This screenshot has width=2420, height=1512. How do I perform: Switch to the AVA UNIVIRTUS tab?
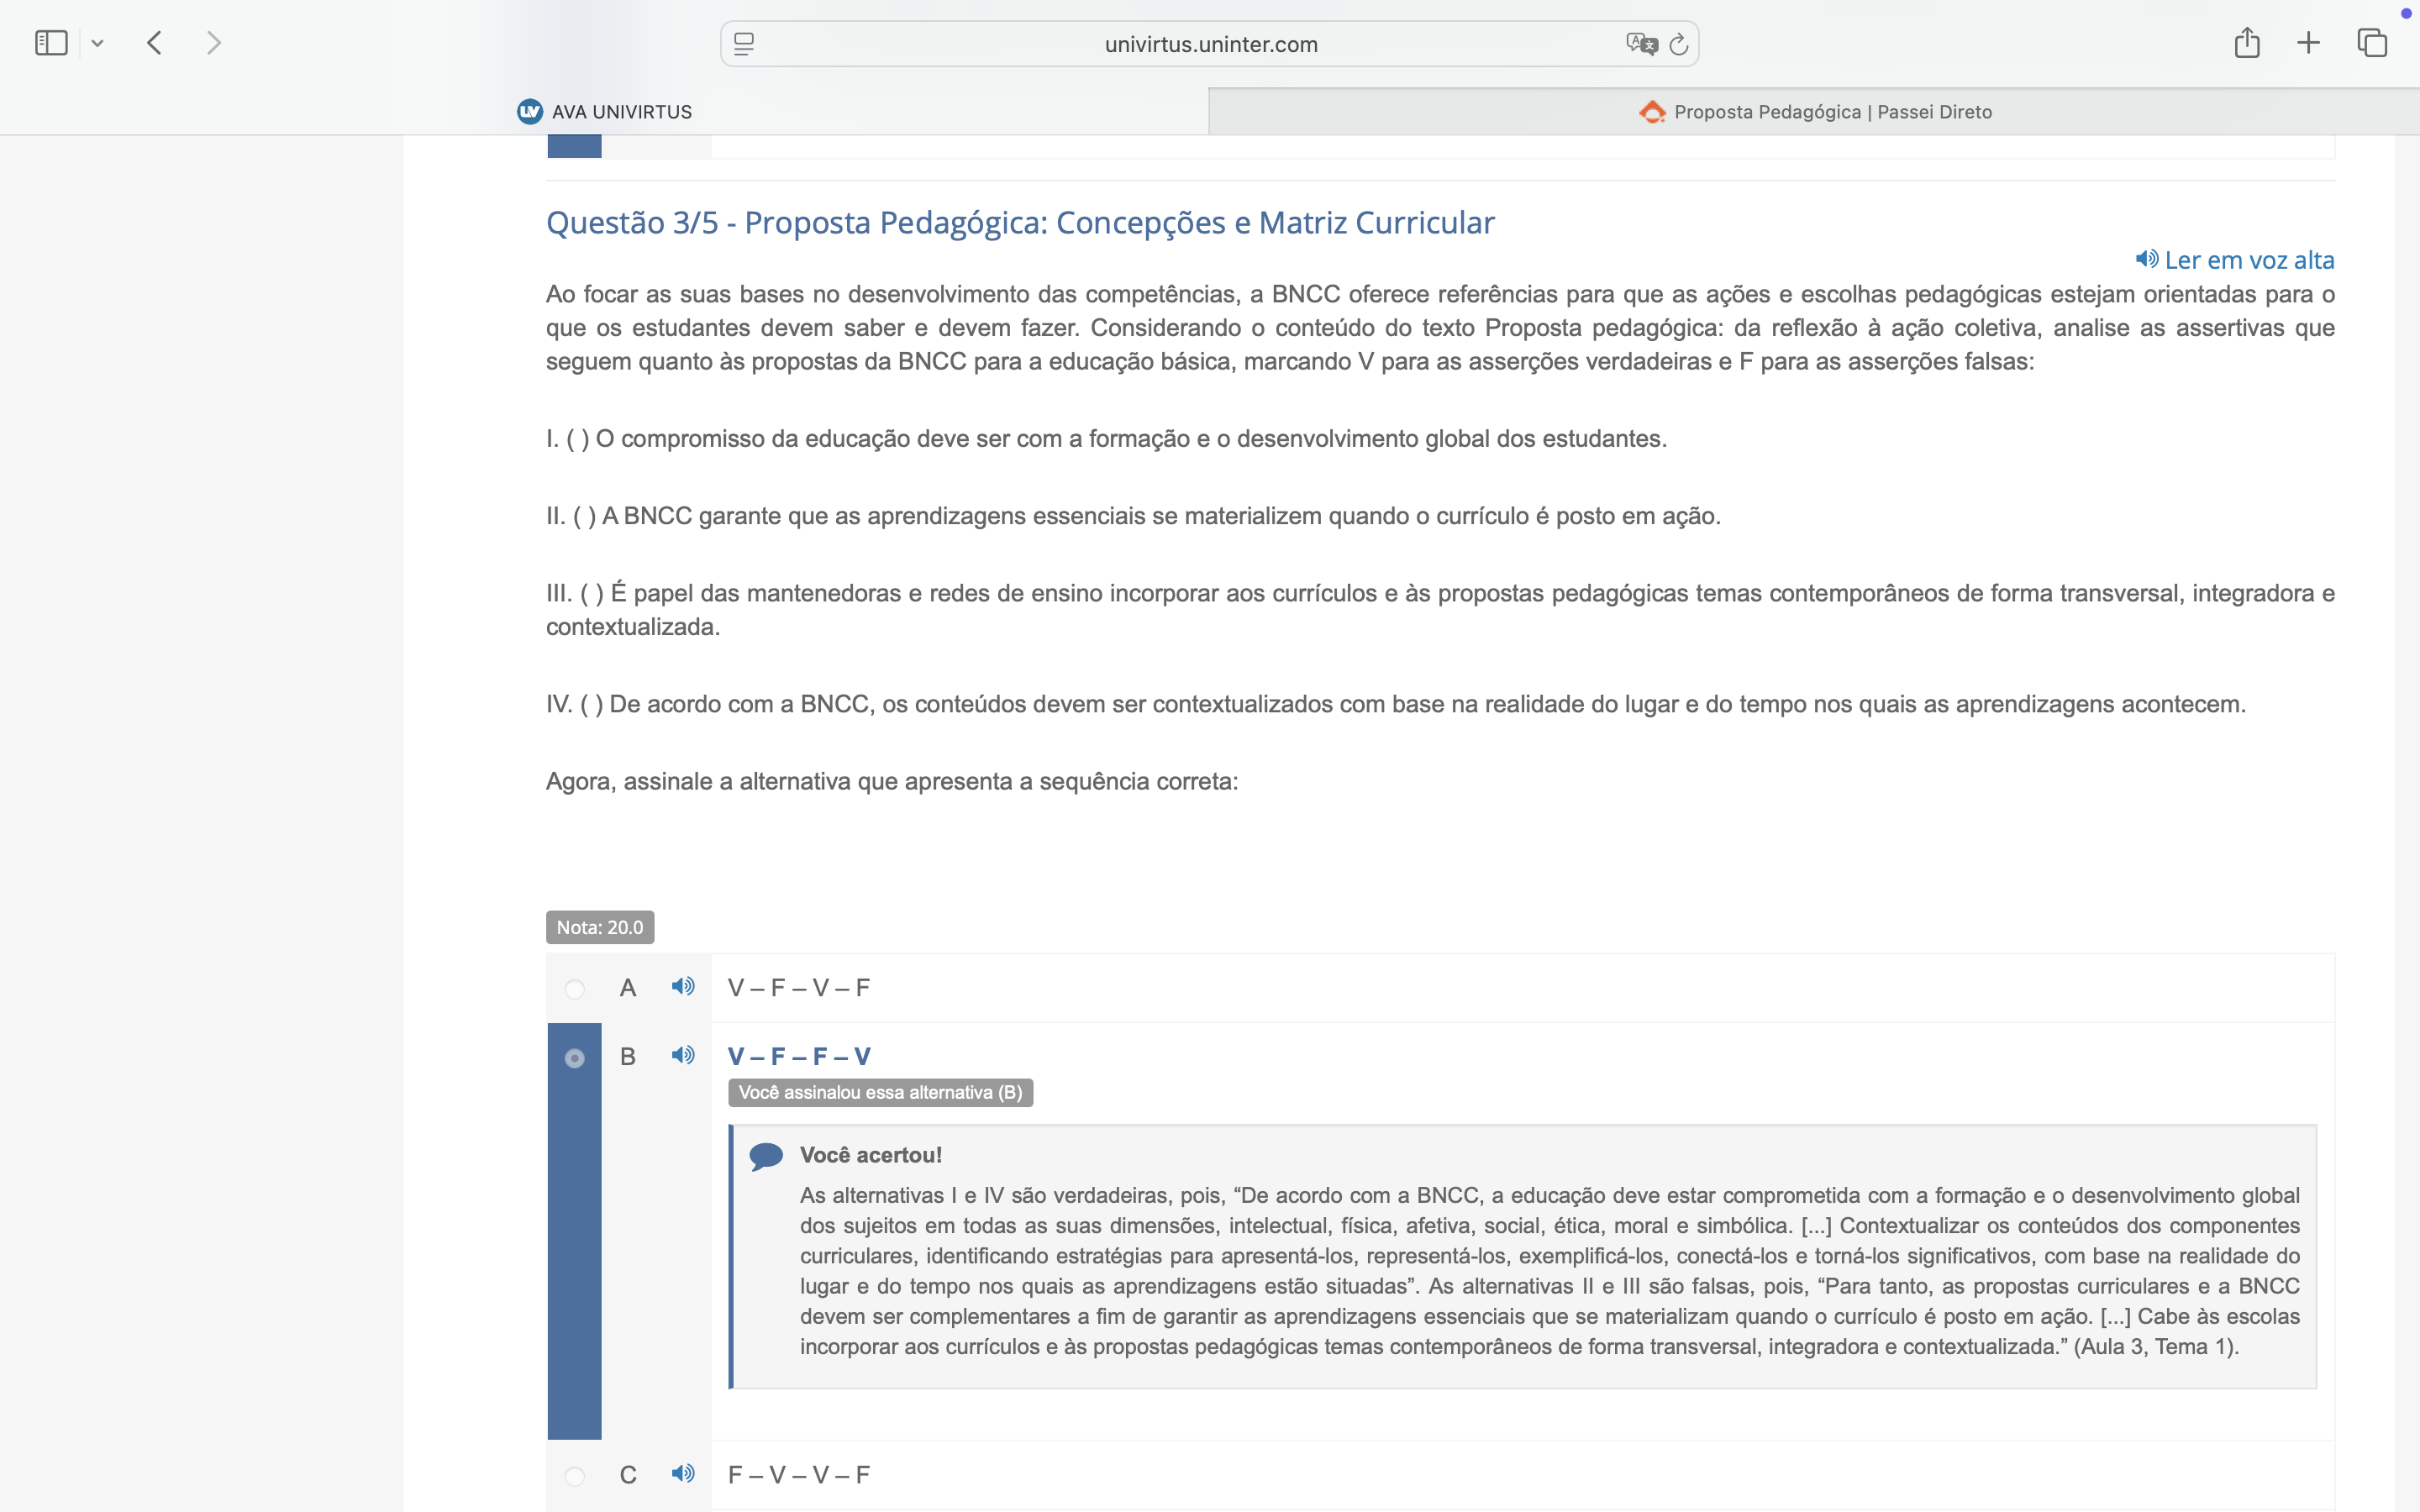tap(605, 112)
